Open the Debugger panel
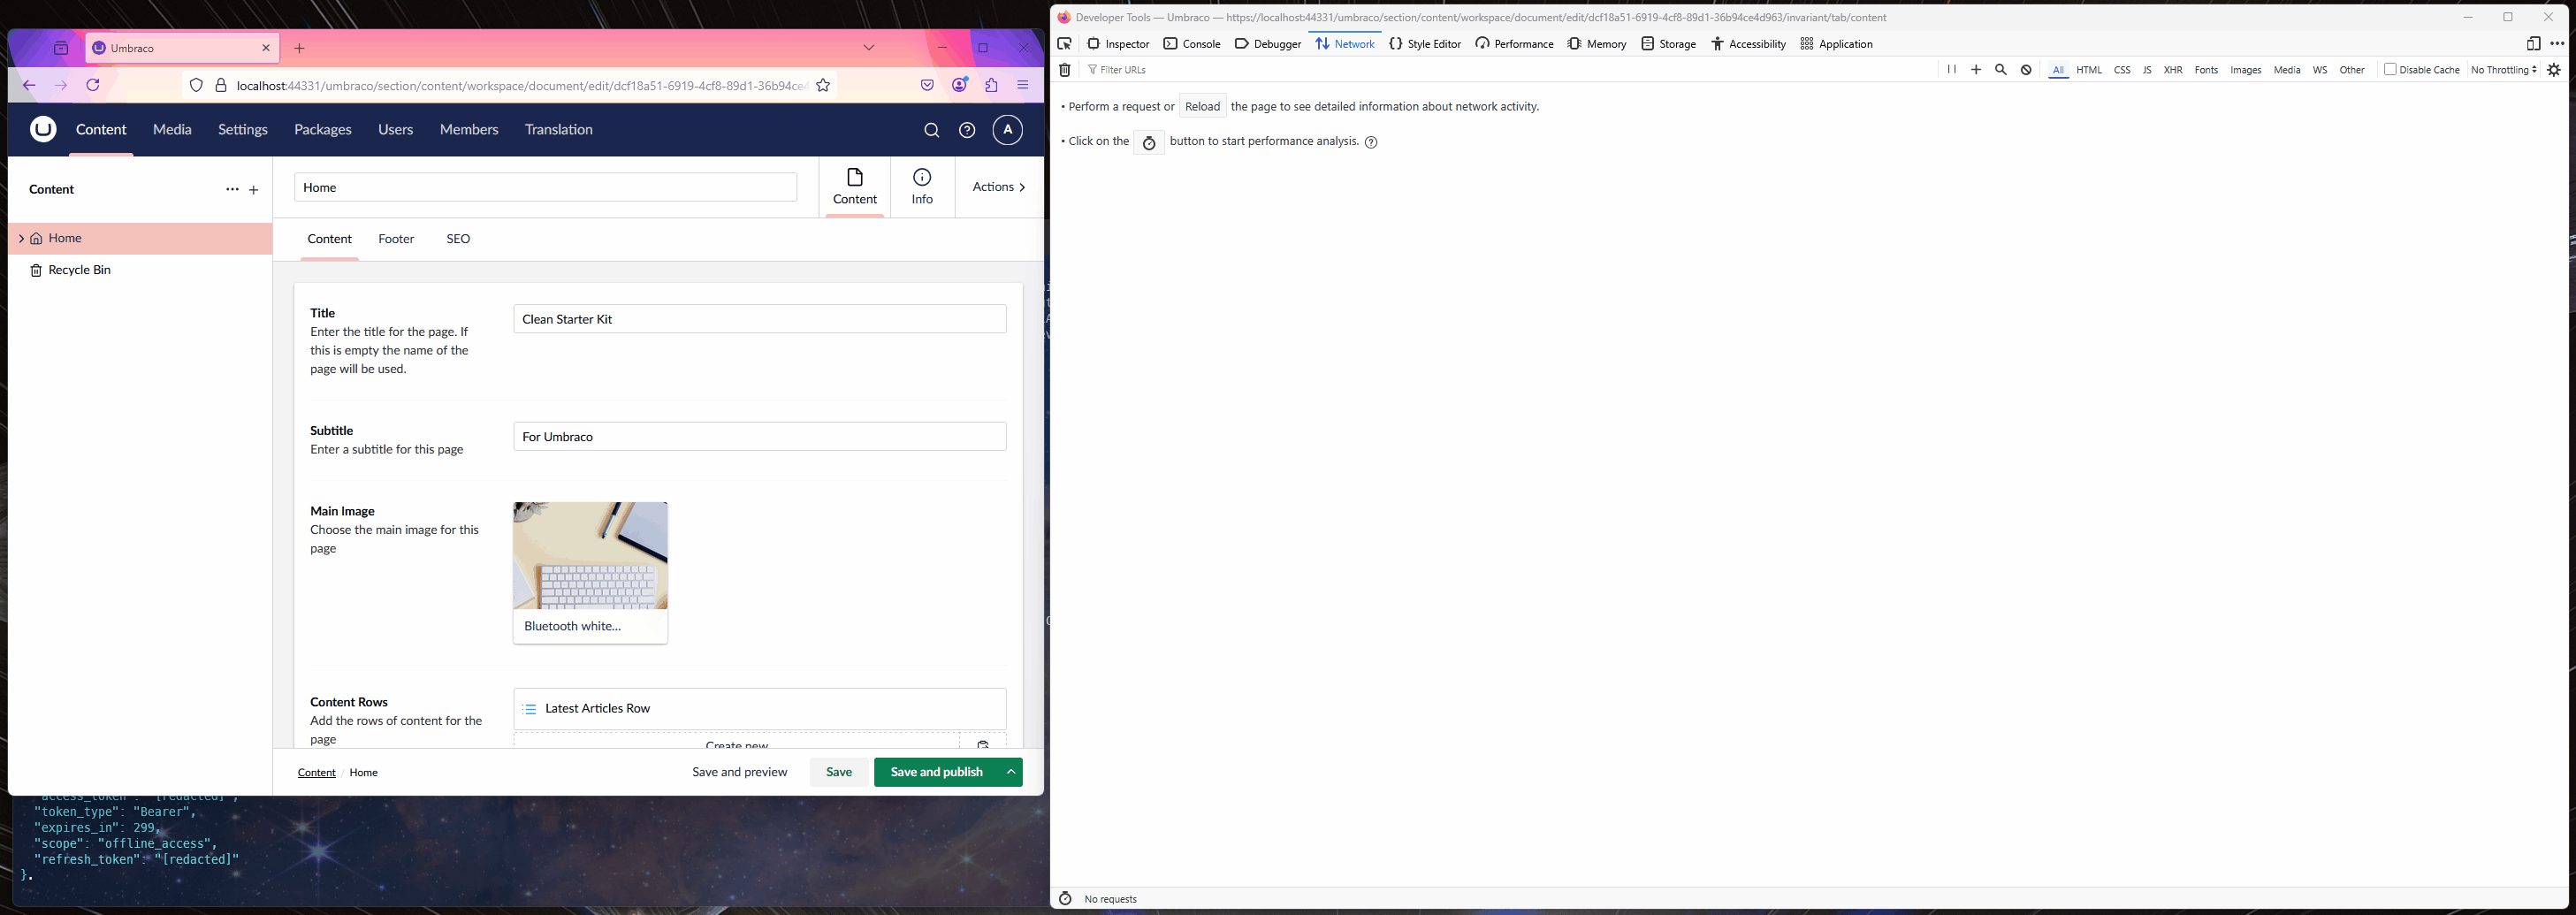This screenshot has height=915, width=2576. (1267, 44)
